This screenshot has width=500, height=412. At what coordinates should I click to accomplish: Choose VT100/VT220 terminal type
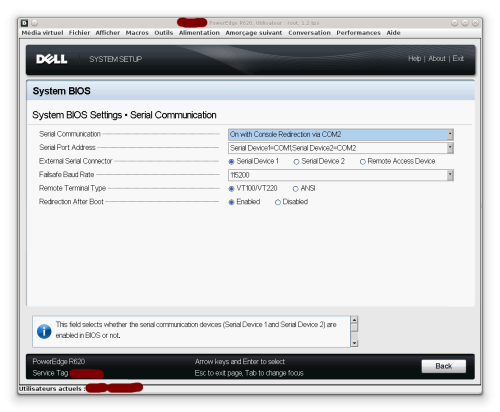click(231, 189)
